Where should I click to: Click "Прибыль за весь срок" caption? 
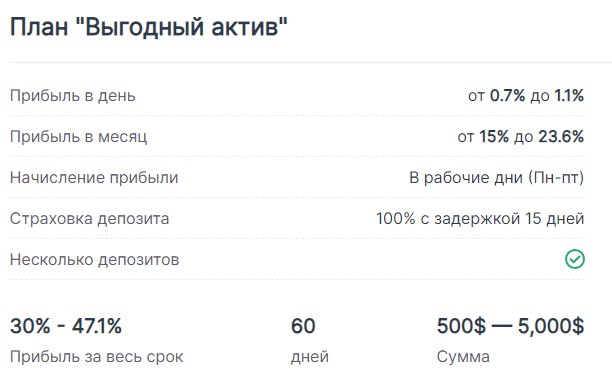coord(96,357)
